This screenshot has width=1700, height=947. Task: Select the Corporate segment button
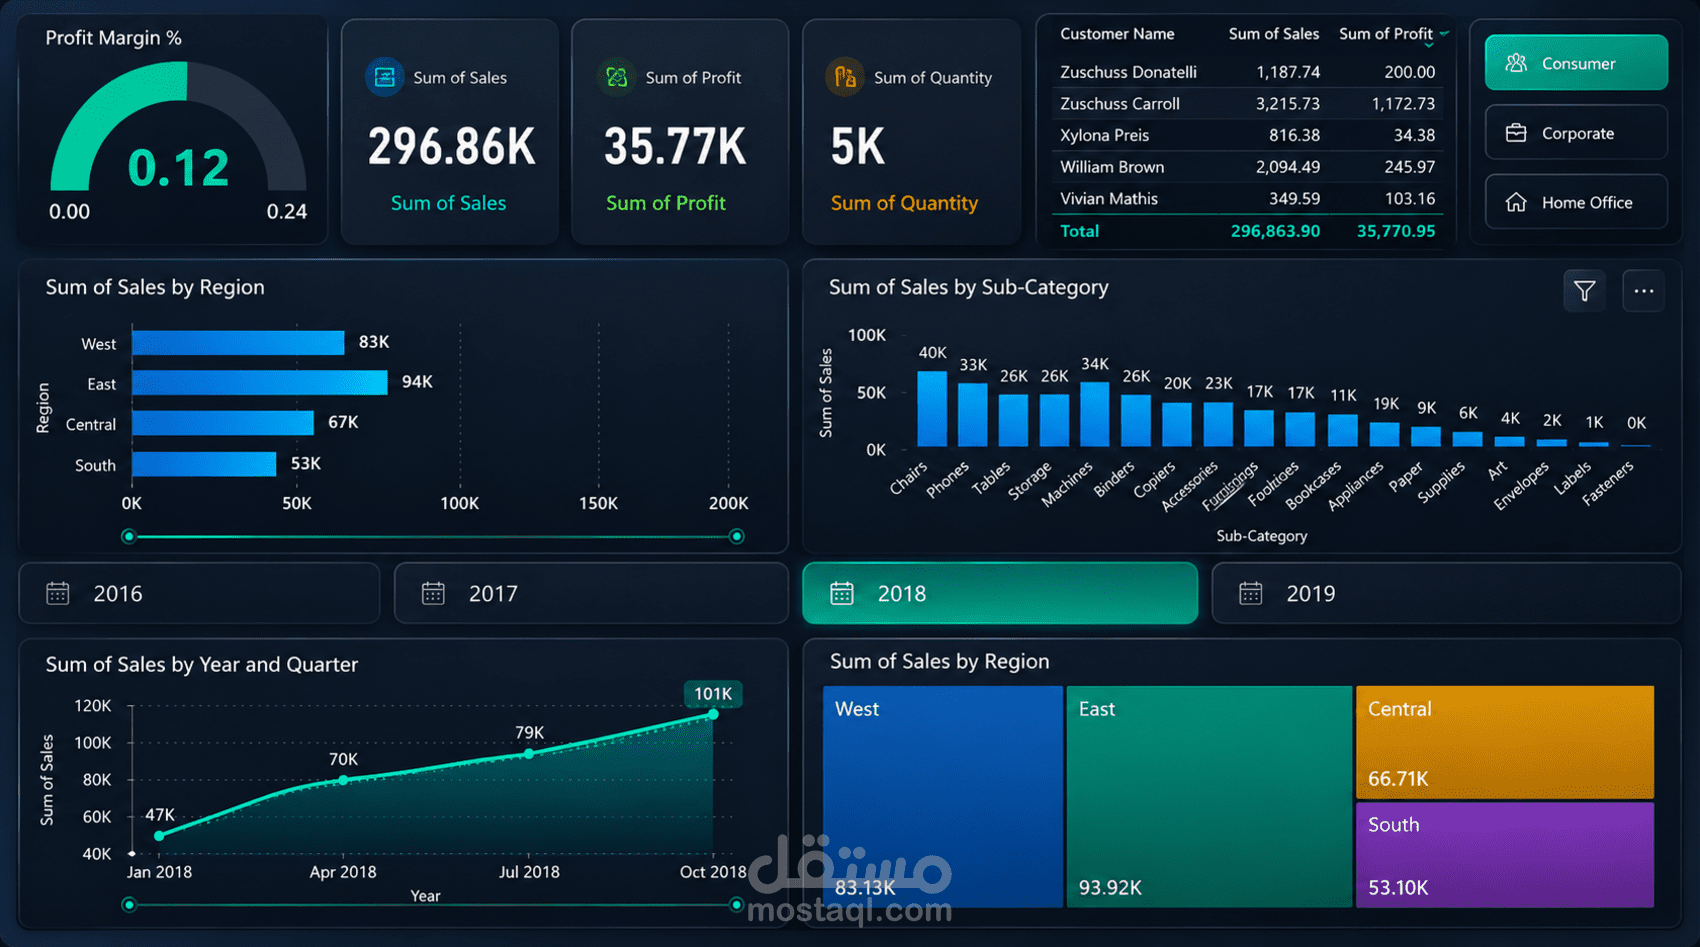click(1576, 133)
